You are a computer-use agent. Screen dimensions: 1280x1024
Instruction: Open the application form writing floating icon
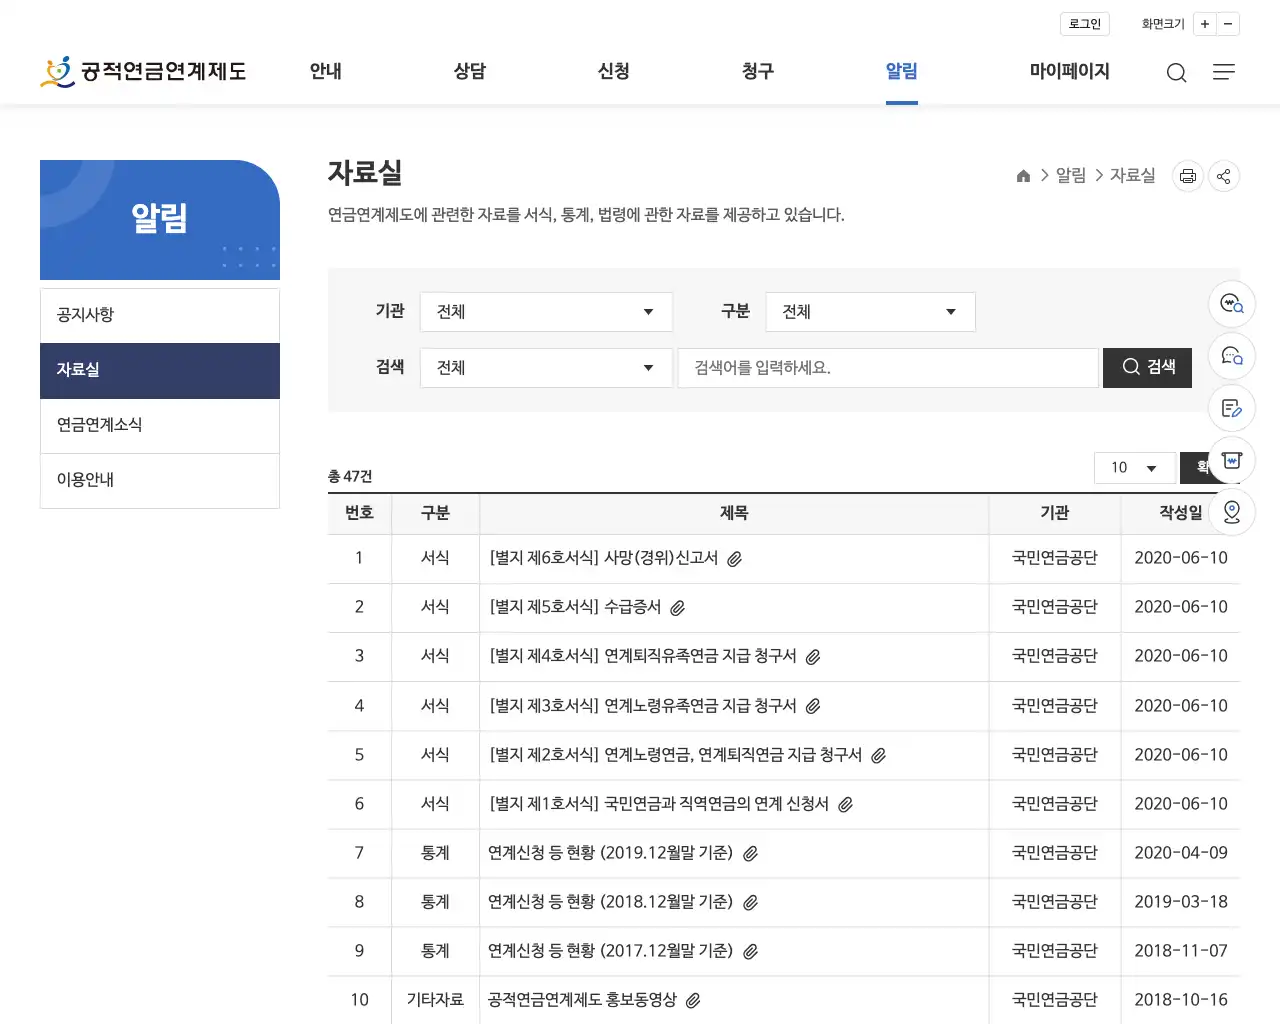[1231, 408]
